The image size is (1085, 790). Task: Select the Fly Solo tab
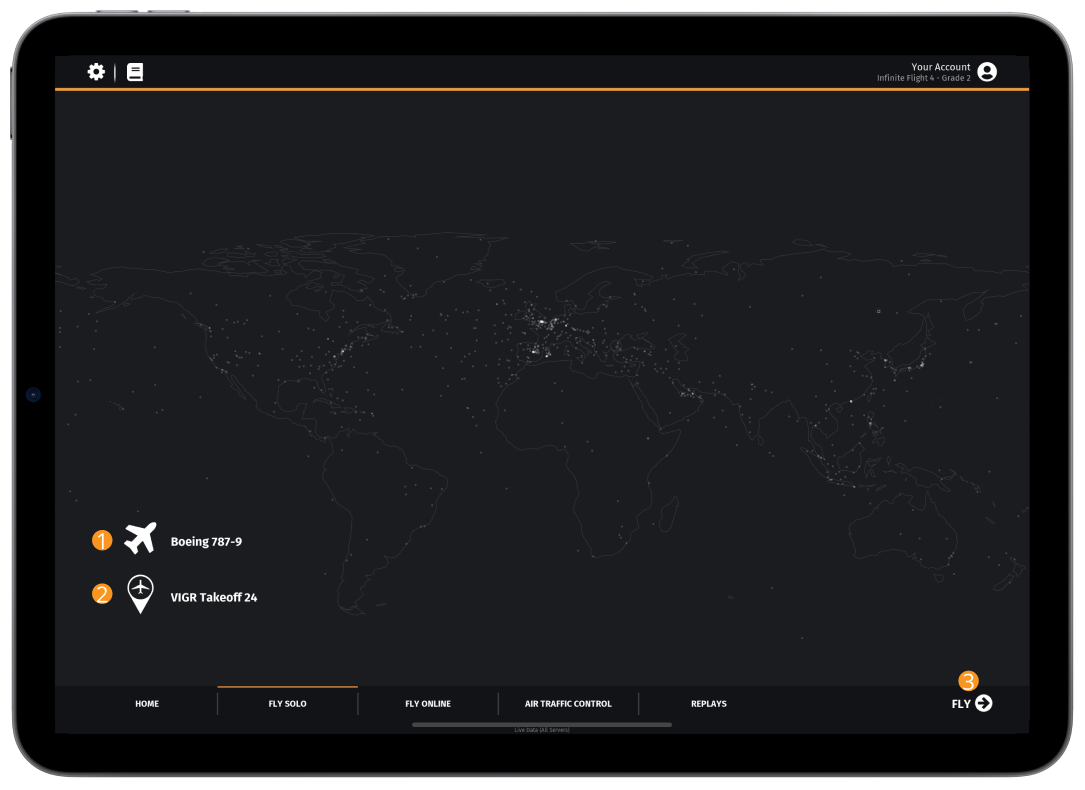coord(287,704)
